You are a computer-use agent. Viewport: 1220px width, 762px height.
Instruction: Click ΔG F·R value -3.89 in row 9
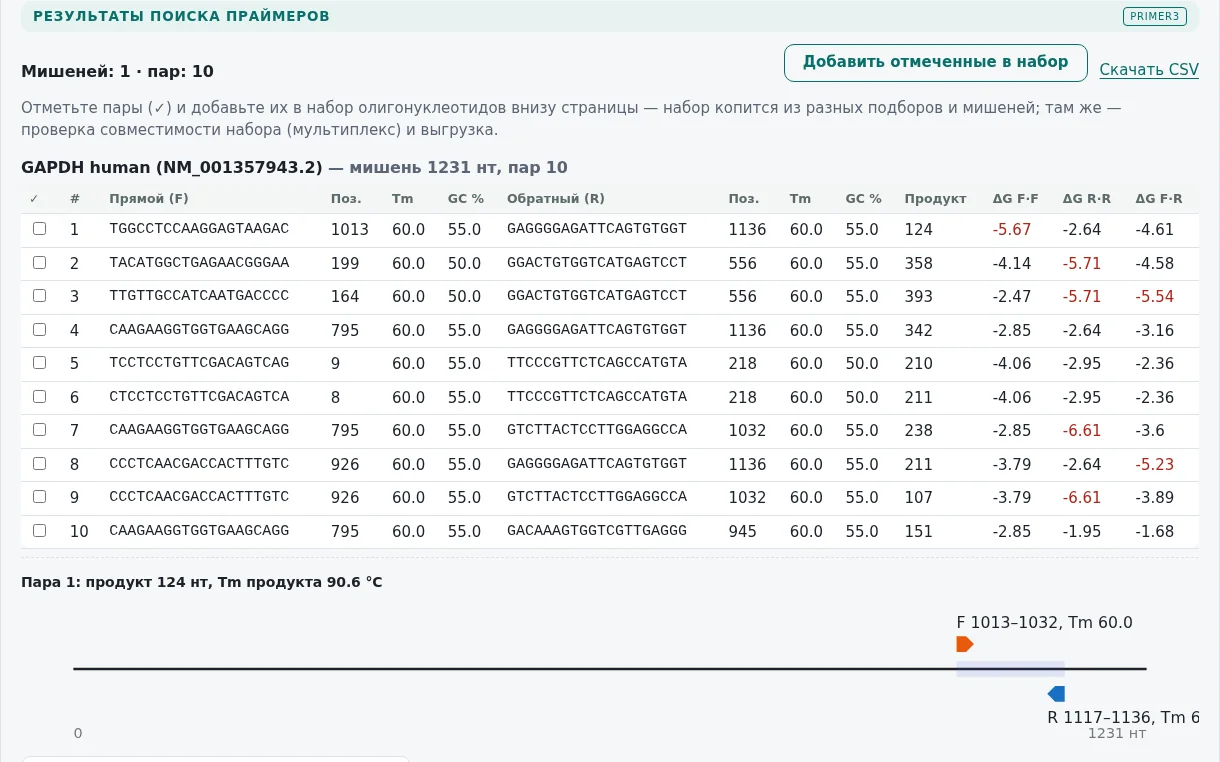pyautogui.click(x=1155, y=498)
